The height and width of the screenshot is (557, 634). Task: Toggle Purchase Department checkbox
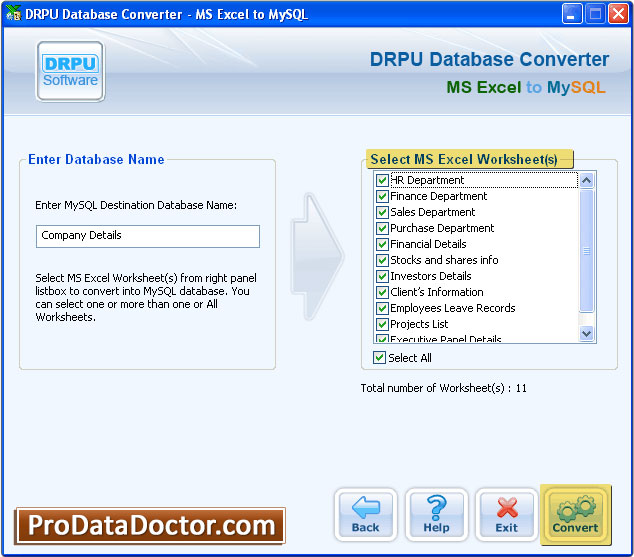point(382,228)
